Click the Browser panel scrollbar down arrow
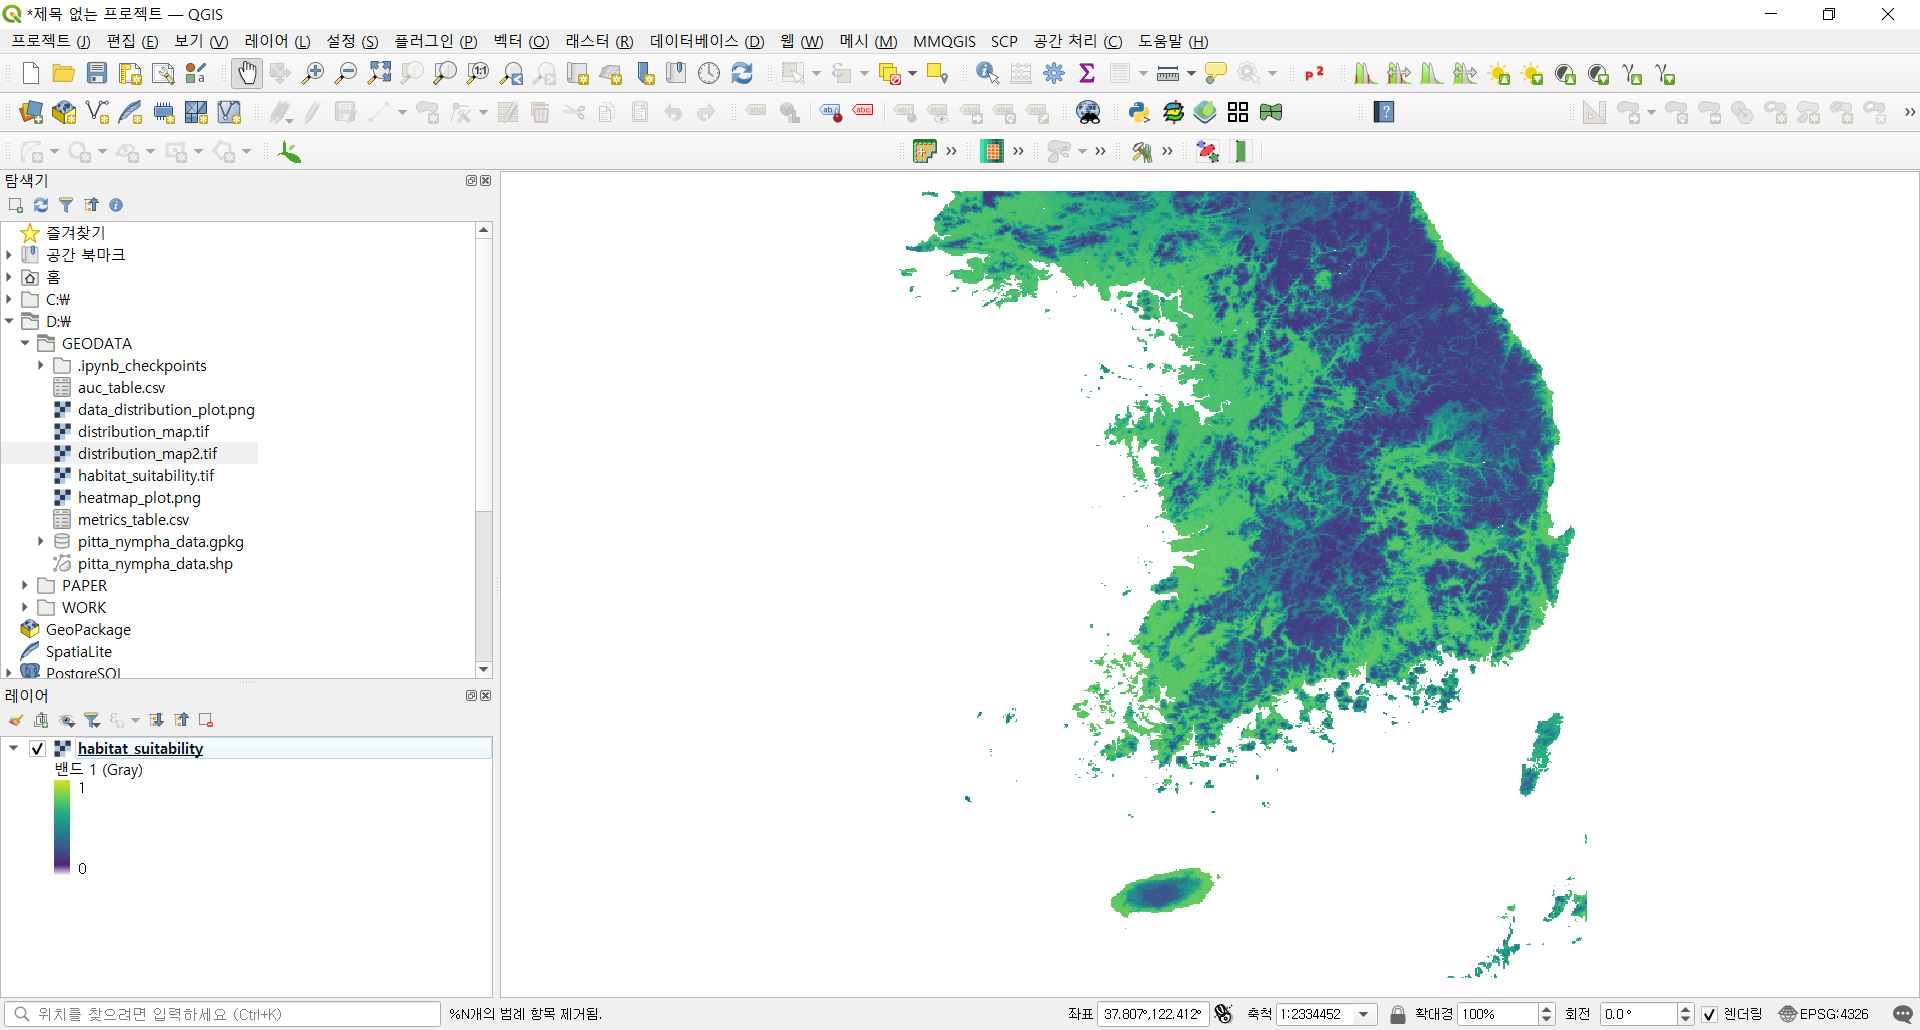This screenshot has width=1920, height=1030. (x=484, y=669)
